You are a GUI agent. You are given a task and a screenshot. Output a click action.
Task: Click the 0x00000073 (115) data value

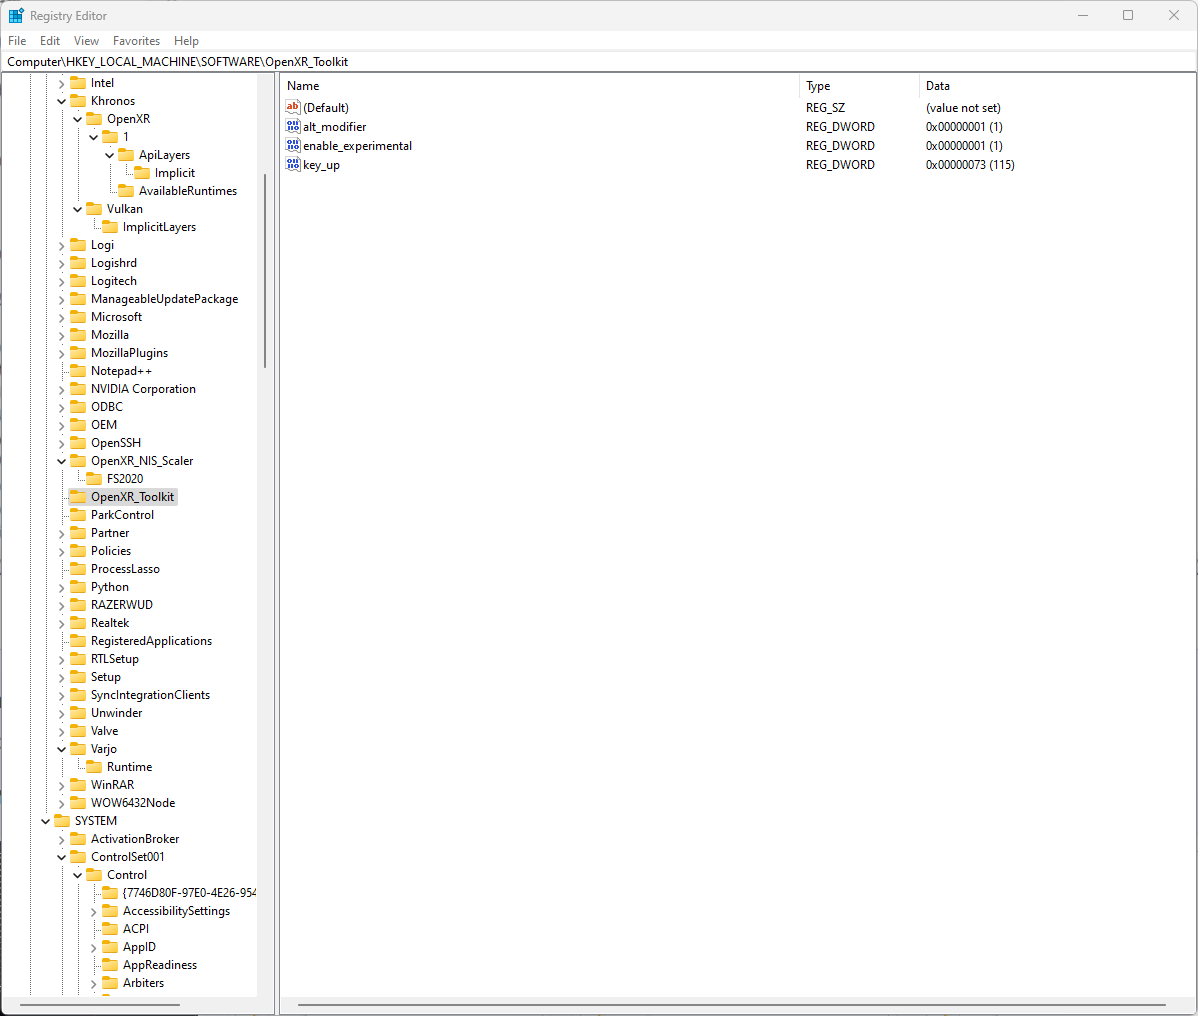point(970,165)
